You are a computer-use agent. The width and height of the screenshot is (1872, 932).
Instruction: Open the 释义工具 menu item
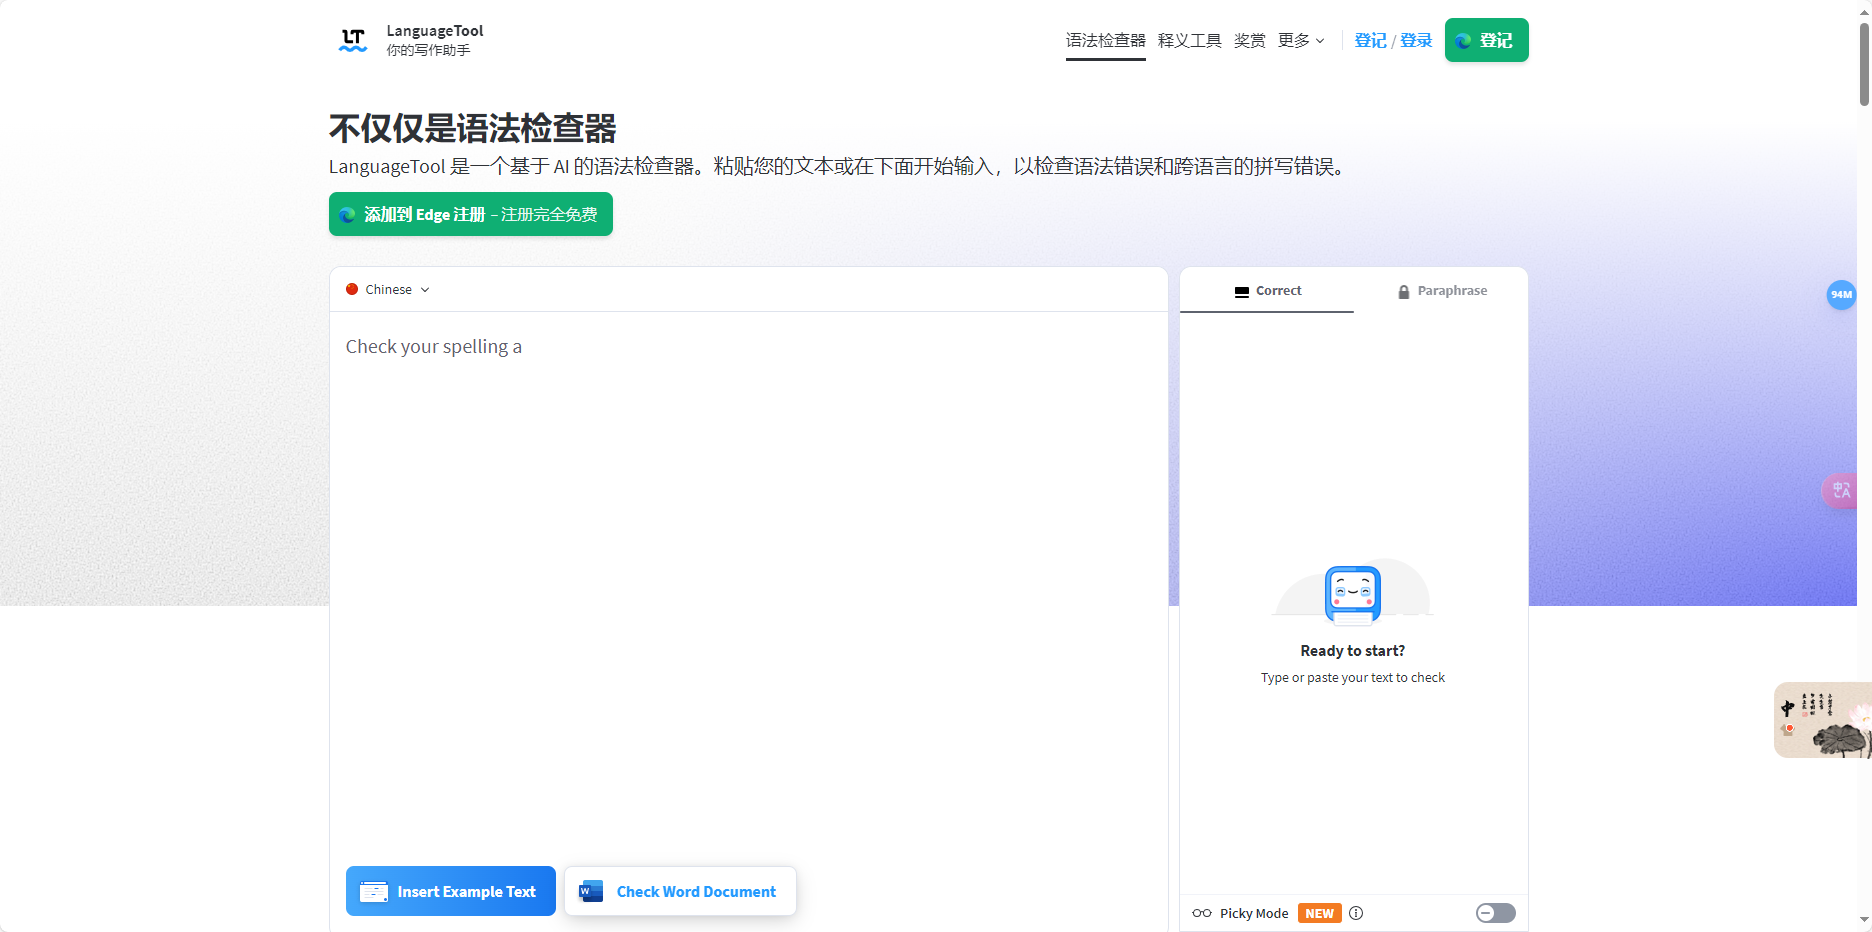tap(1189, 40)
